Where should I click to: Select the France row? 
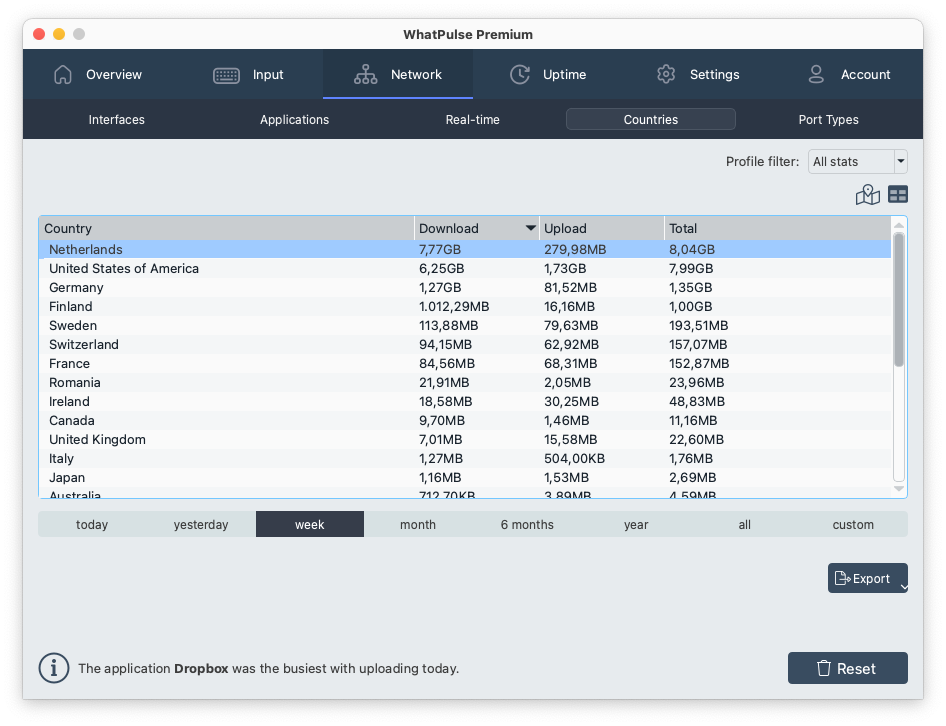point(465,363)
